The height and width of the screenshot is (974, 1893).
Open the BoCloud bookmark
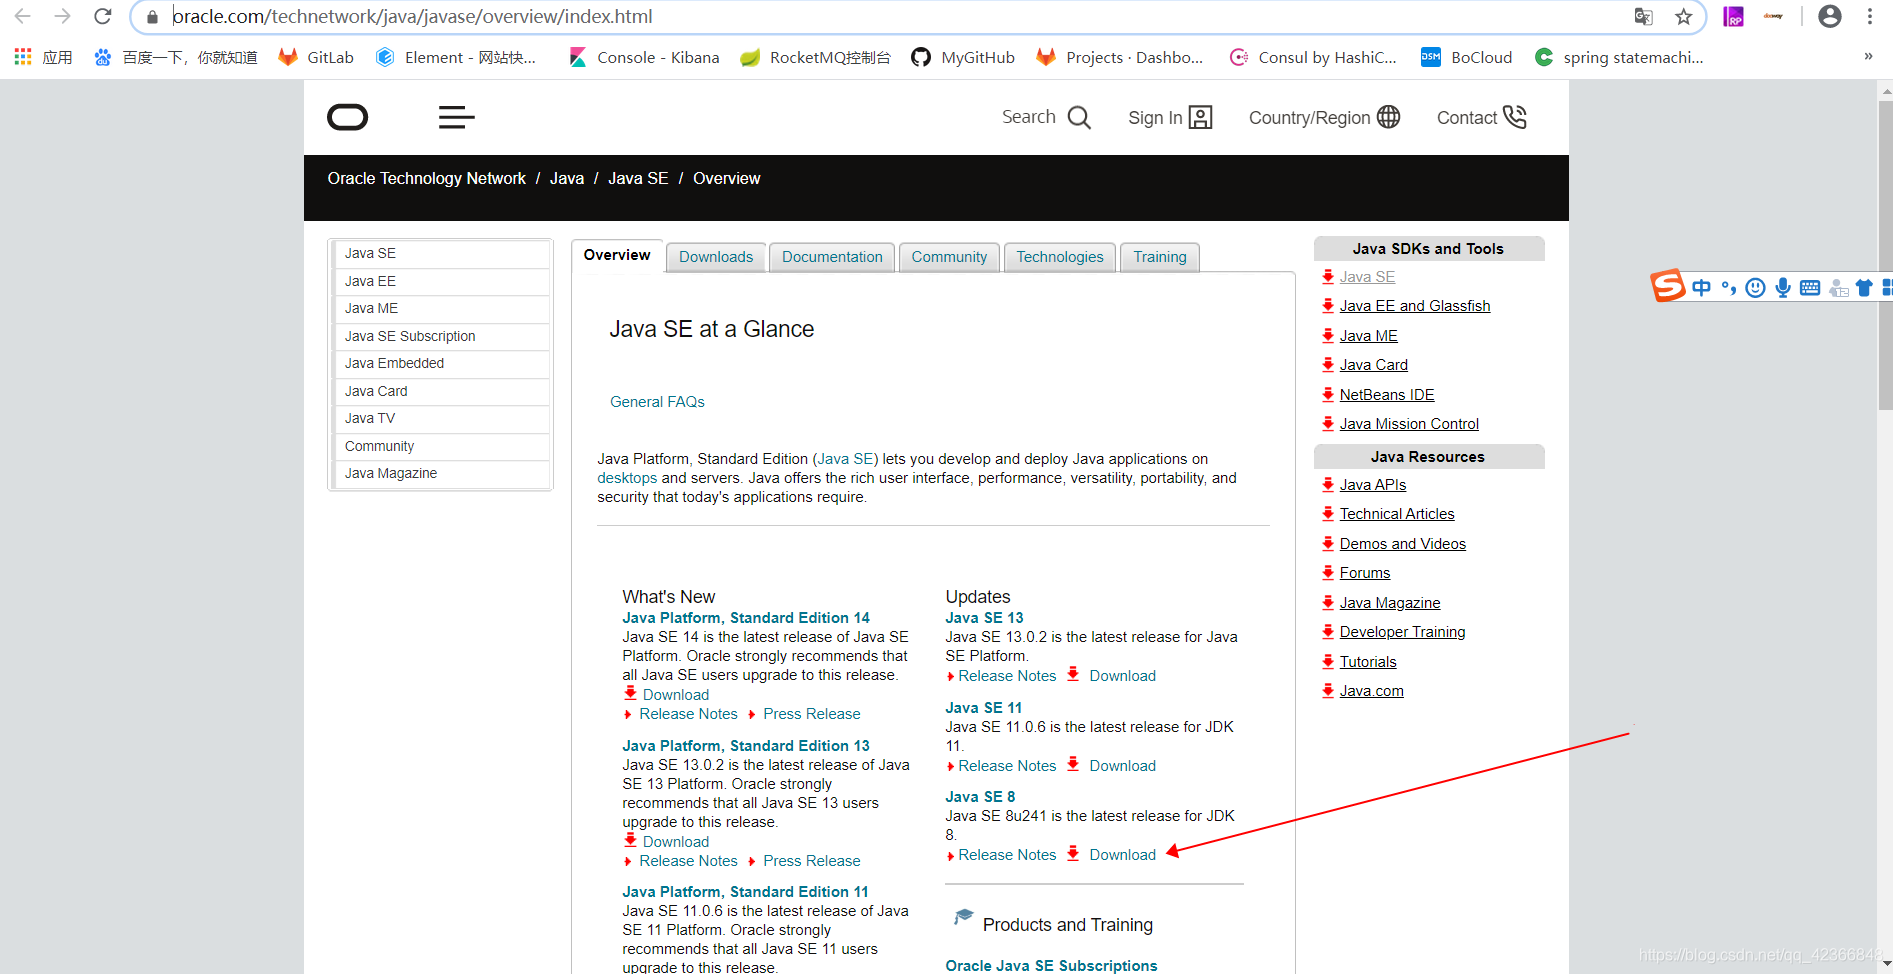pyautogui.click(x=1466, y=57)
